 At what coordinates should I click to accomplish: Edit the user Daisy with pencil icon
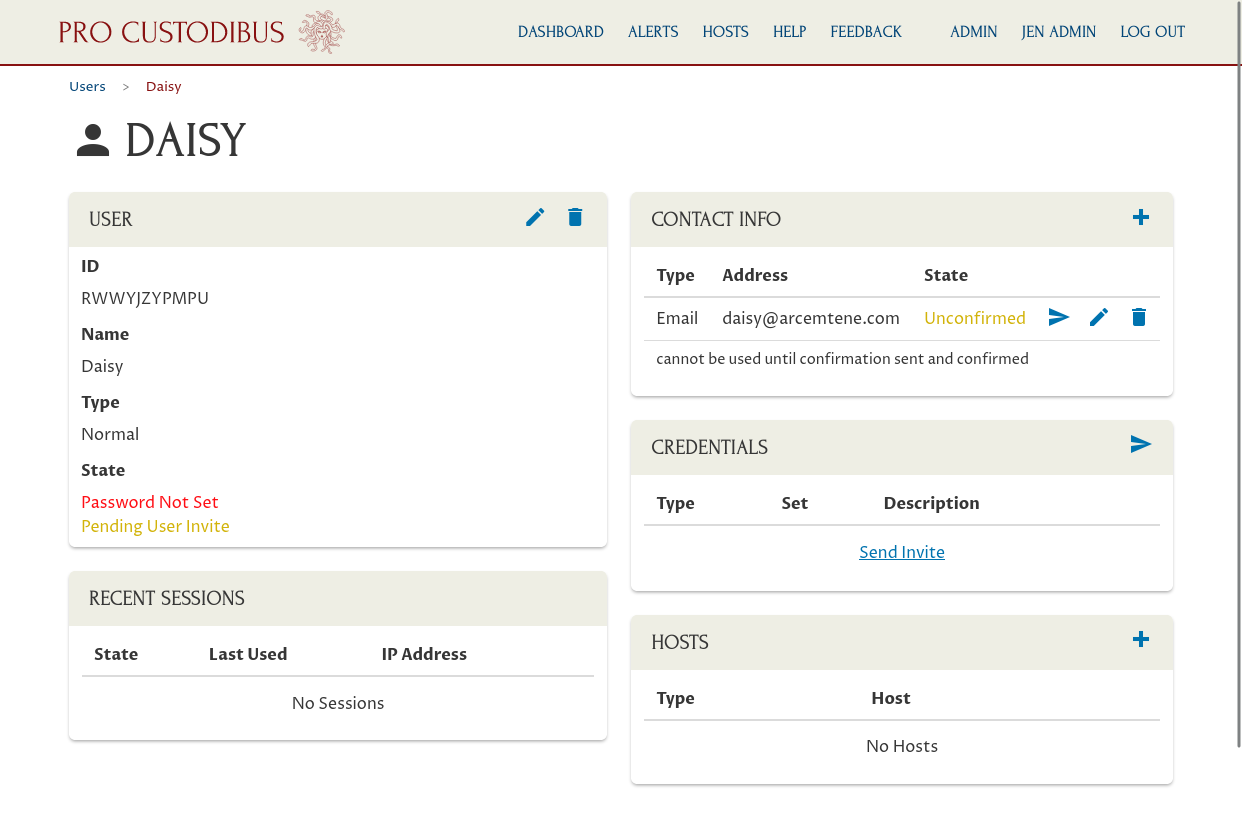pyautogui.click(x=535, y=217)
